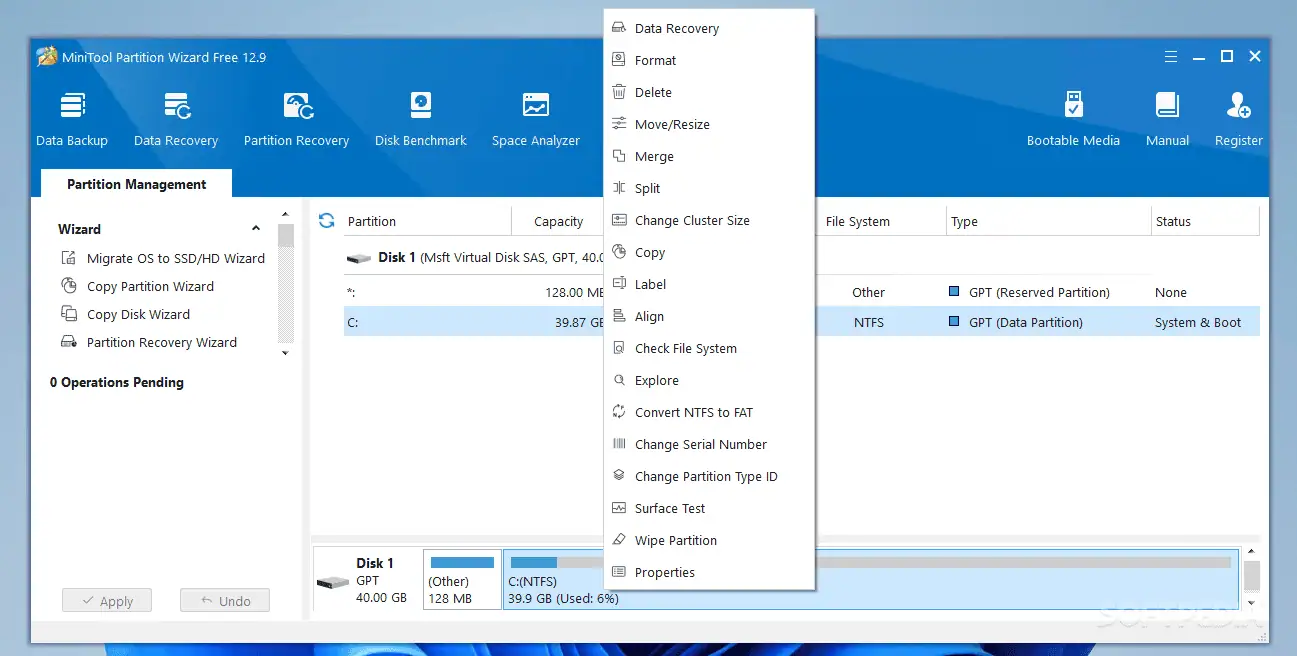Switch to the Partition Management tab
The height and width of the screenshot is (656, 1297).
[x=136, y=184]
